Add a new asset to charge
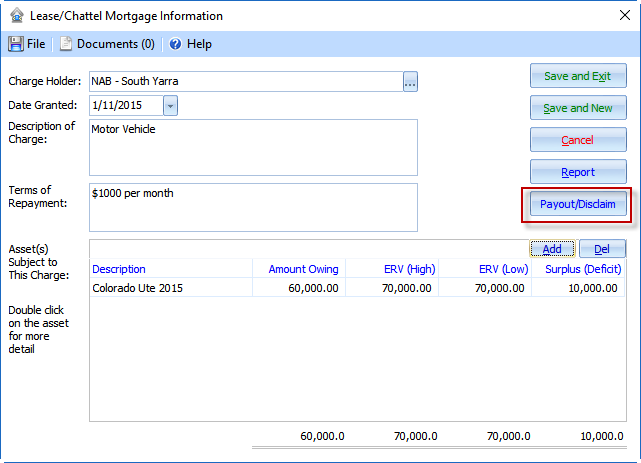Image resolution: width=641 pixels, height=463 pixels. point(550,249)
